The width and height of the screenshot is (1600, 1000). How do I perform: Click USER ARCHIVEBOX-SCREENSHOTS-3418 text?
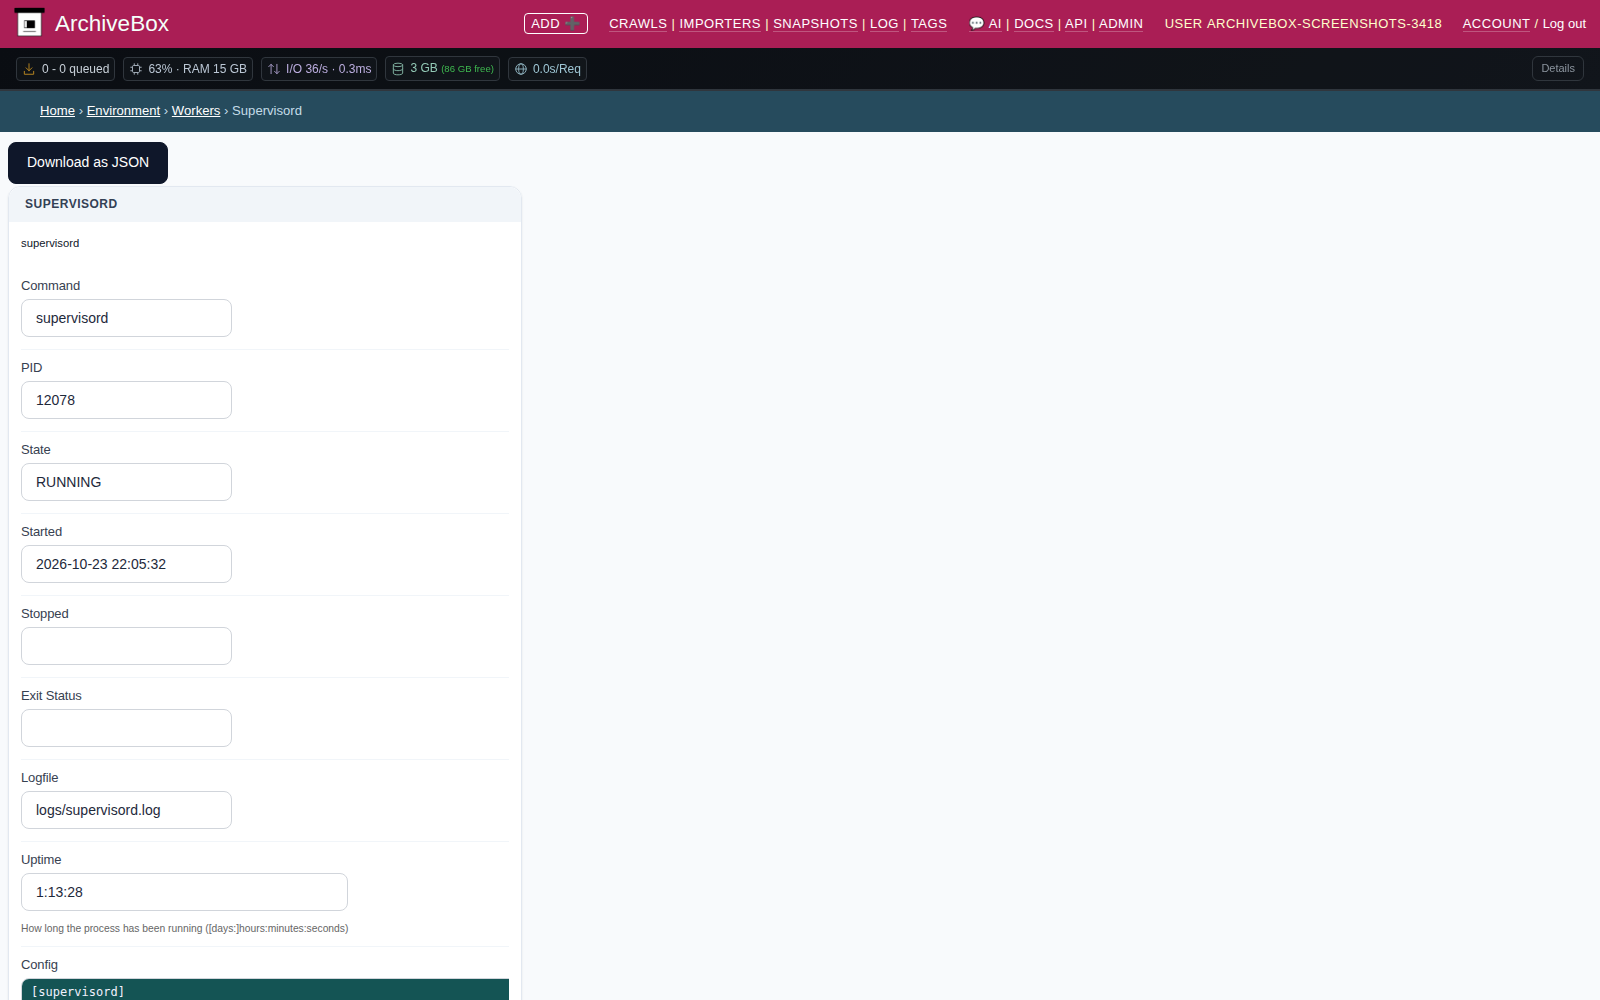click(1303, 24)
